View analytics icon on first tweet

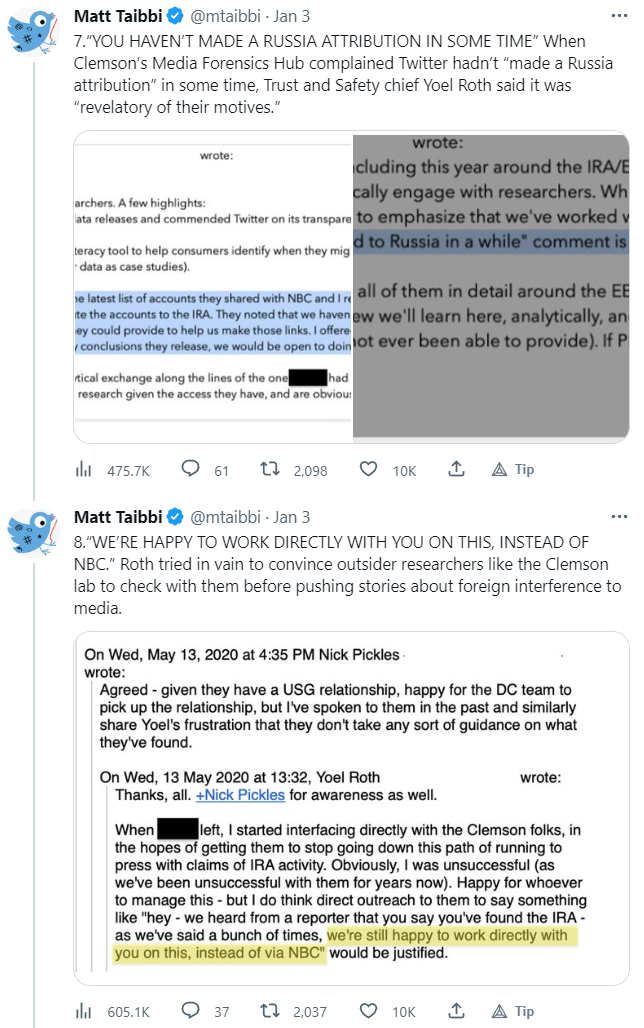pos(85,470)
